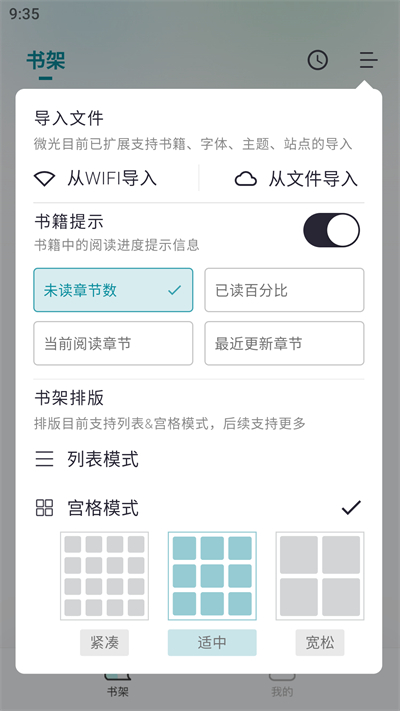Choose 最近更新章节 hint option

pos(284,343)
